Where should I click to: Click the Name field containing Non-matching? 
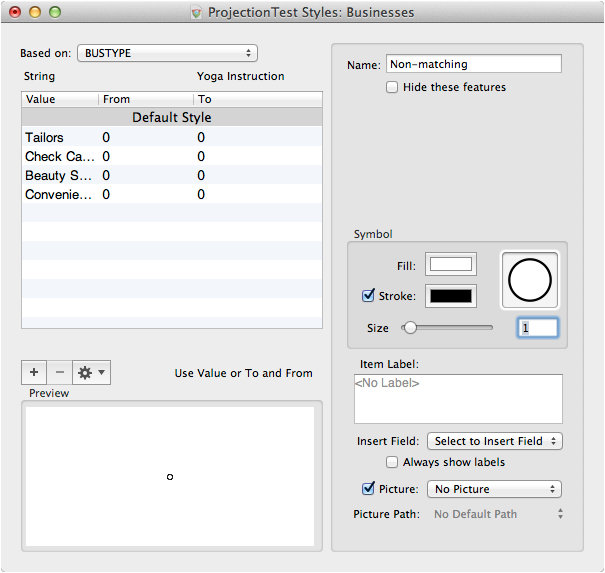click(474, 64)
